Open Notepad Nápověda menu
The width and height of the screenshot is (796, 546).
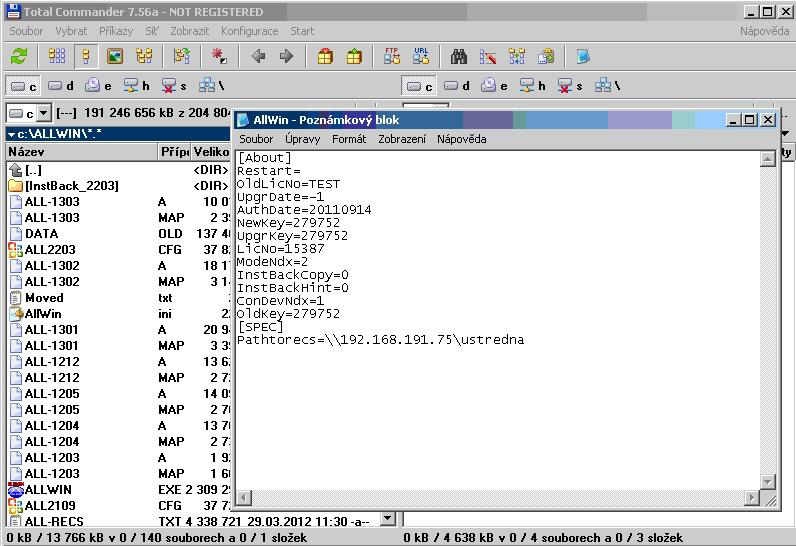point(461,139)
